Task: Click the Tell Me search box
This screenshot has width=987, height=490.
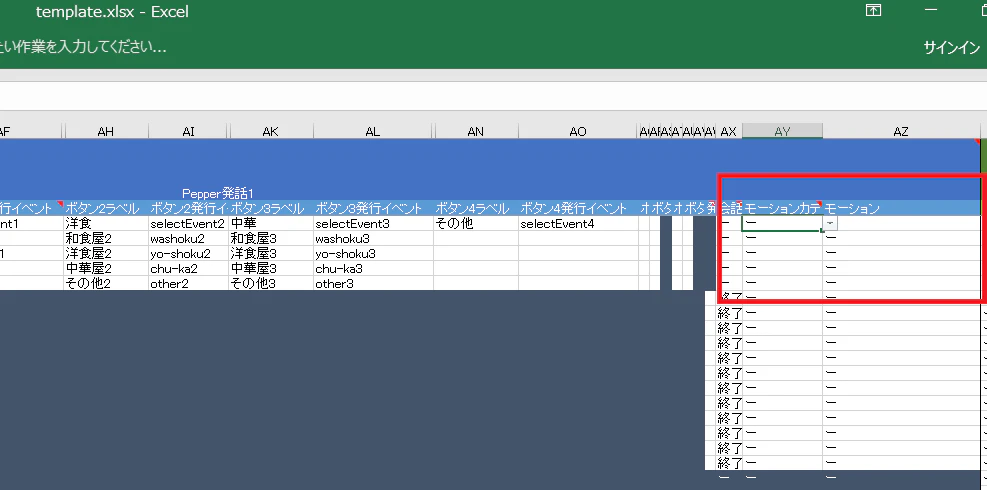Action: tap(83, 47)
